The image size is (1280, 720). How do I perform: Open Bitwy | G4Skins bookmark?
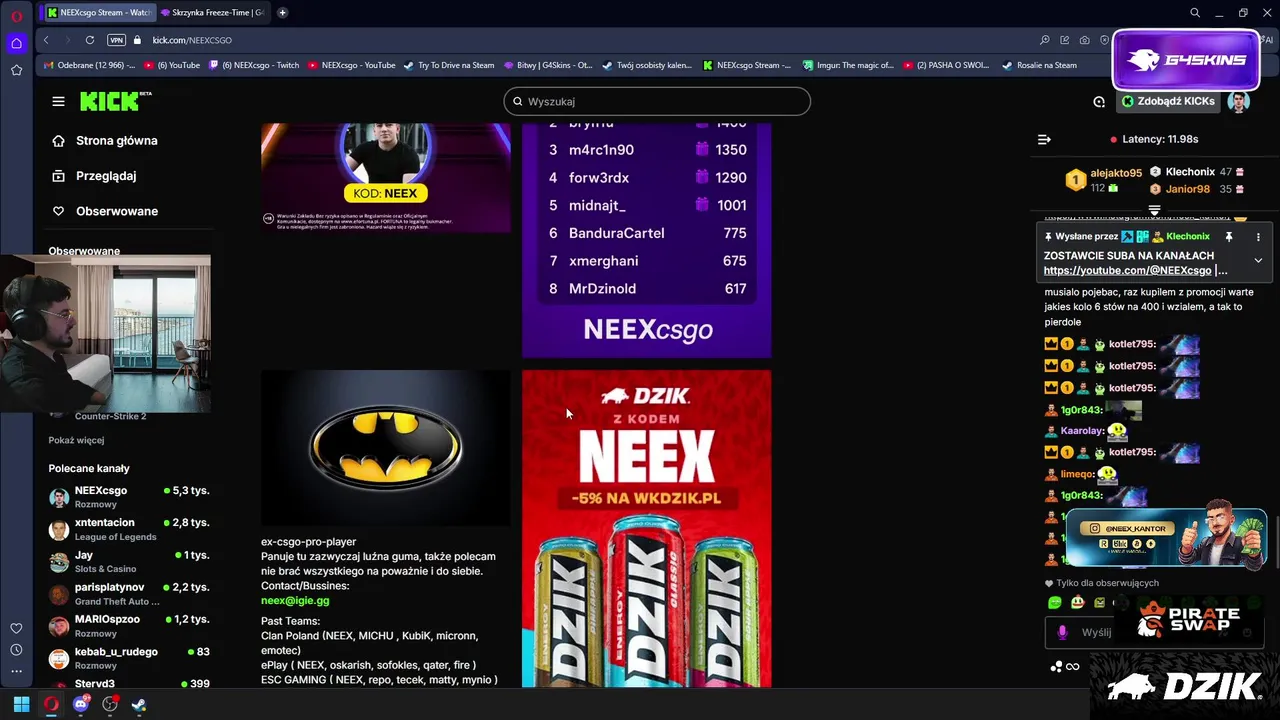point(548,65)
